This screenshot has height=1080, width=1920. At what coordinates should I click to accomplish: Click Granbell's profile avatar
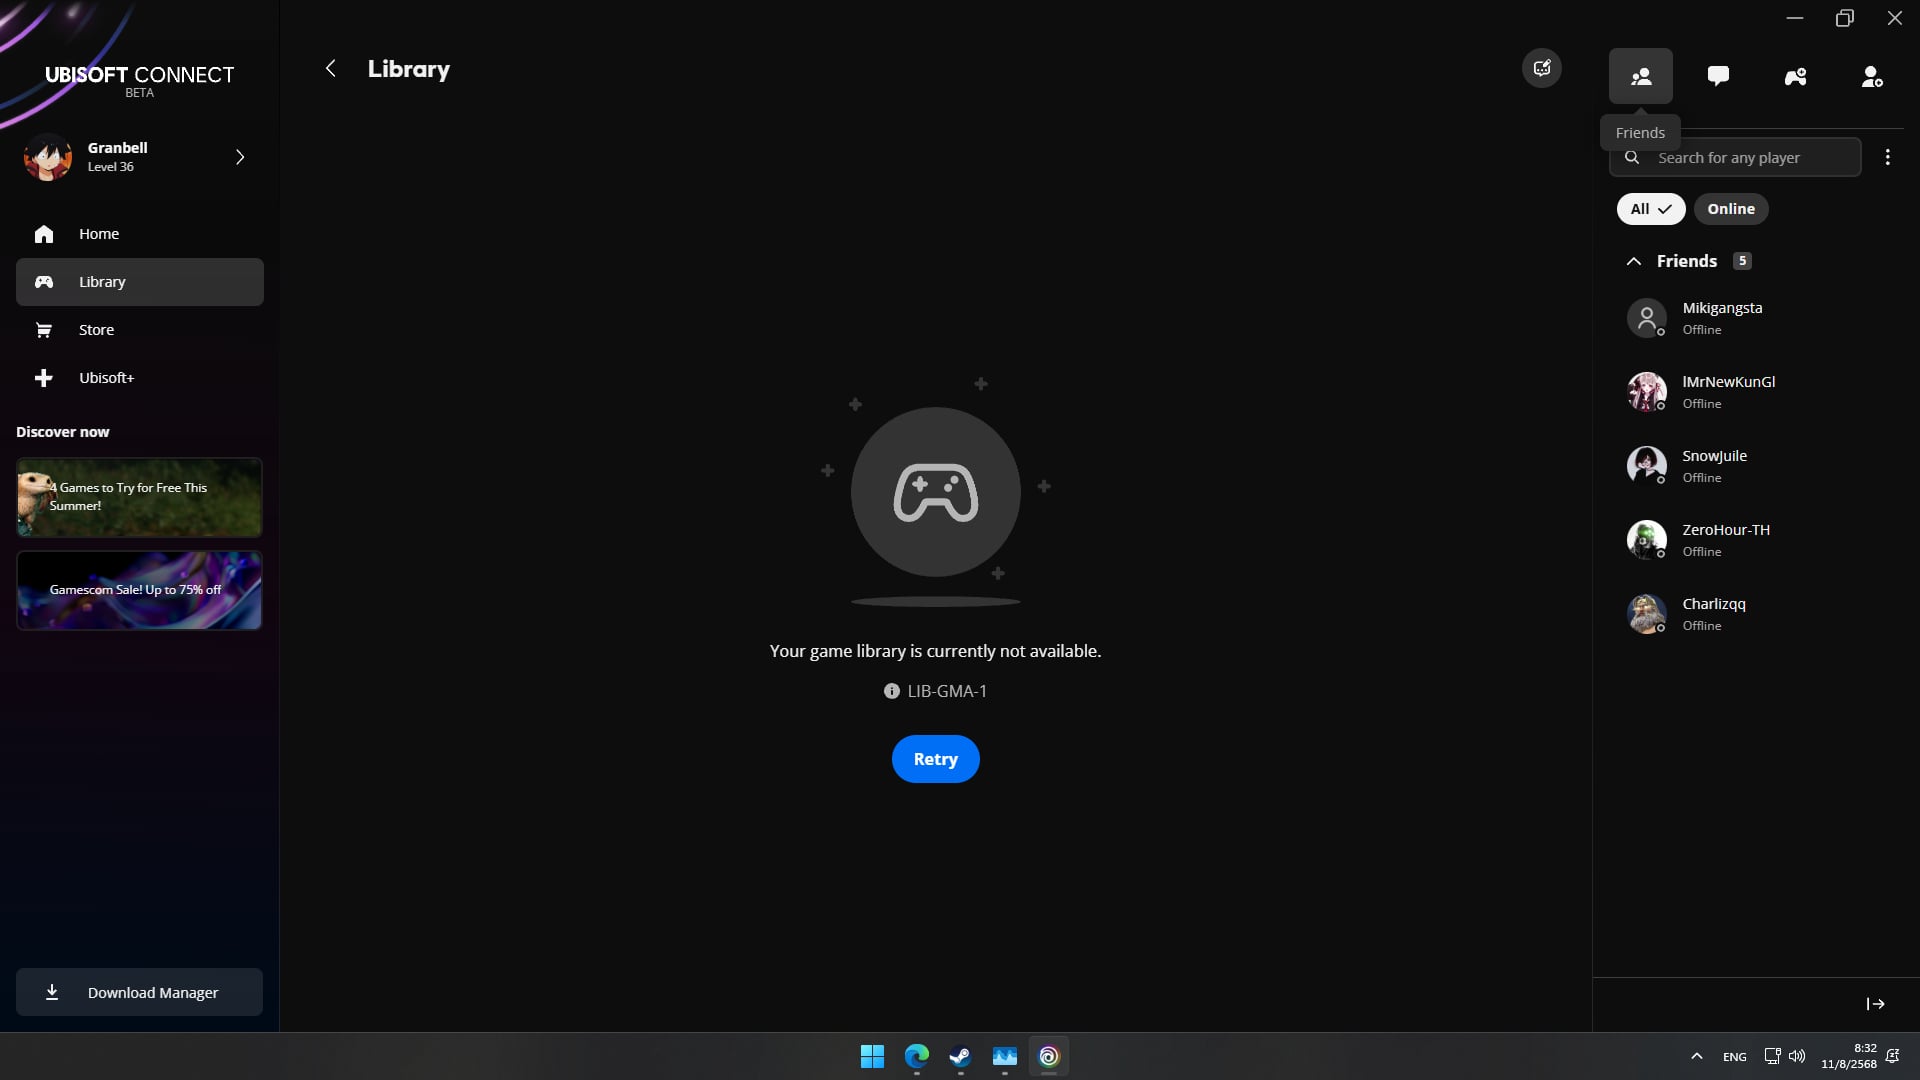pos(48,157)
